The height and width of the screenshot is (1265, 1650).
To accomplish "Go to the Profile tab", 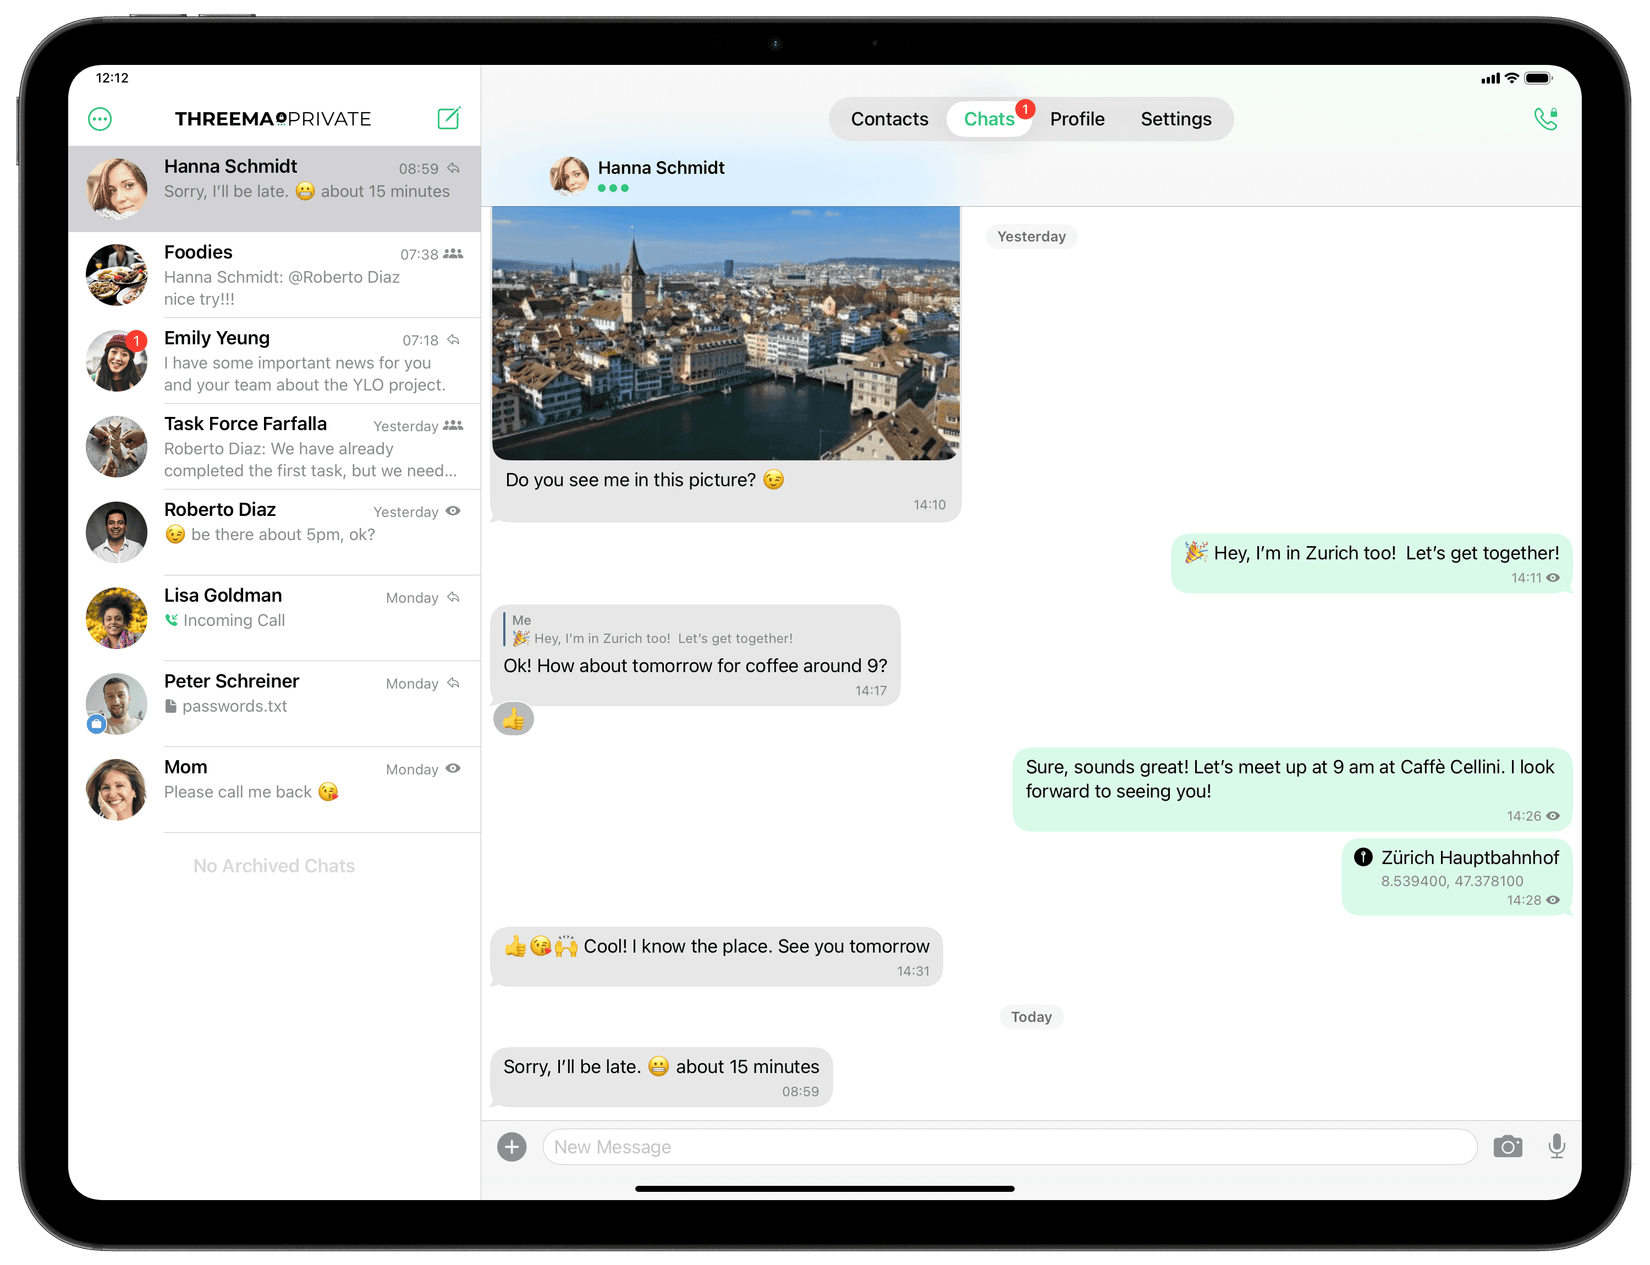I will [1077, 118].
